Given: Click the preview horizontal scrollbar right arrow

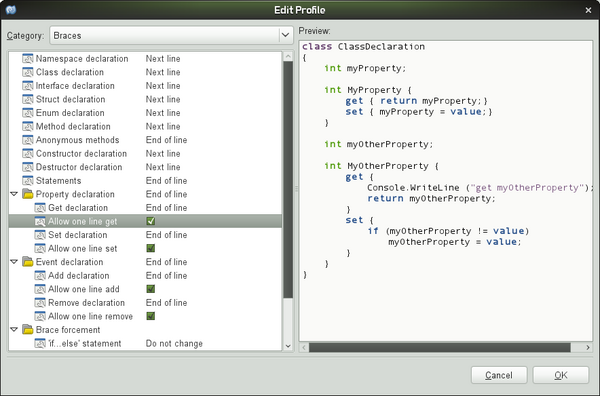Looking at the screenshot, I should point(588,347).
